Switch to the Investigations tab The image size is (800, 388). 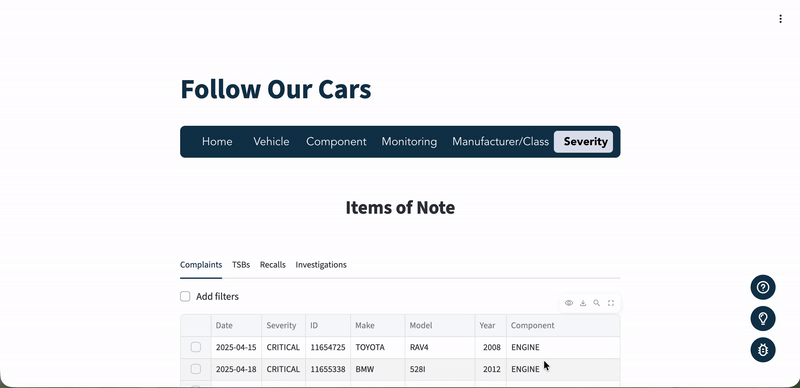click(321, 264)
